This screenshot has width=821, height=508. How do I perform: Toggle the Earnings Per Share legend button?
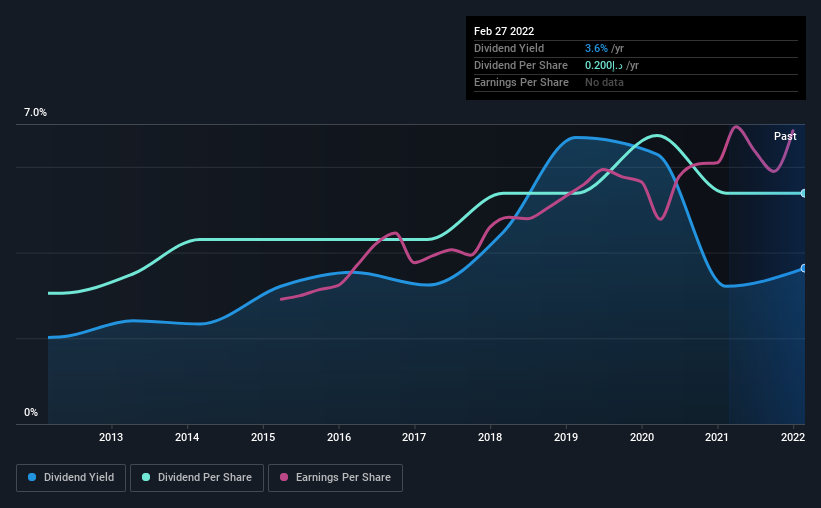click(x=336, y=478)
